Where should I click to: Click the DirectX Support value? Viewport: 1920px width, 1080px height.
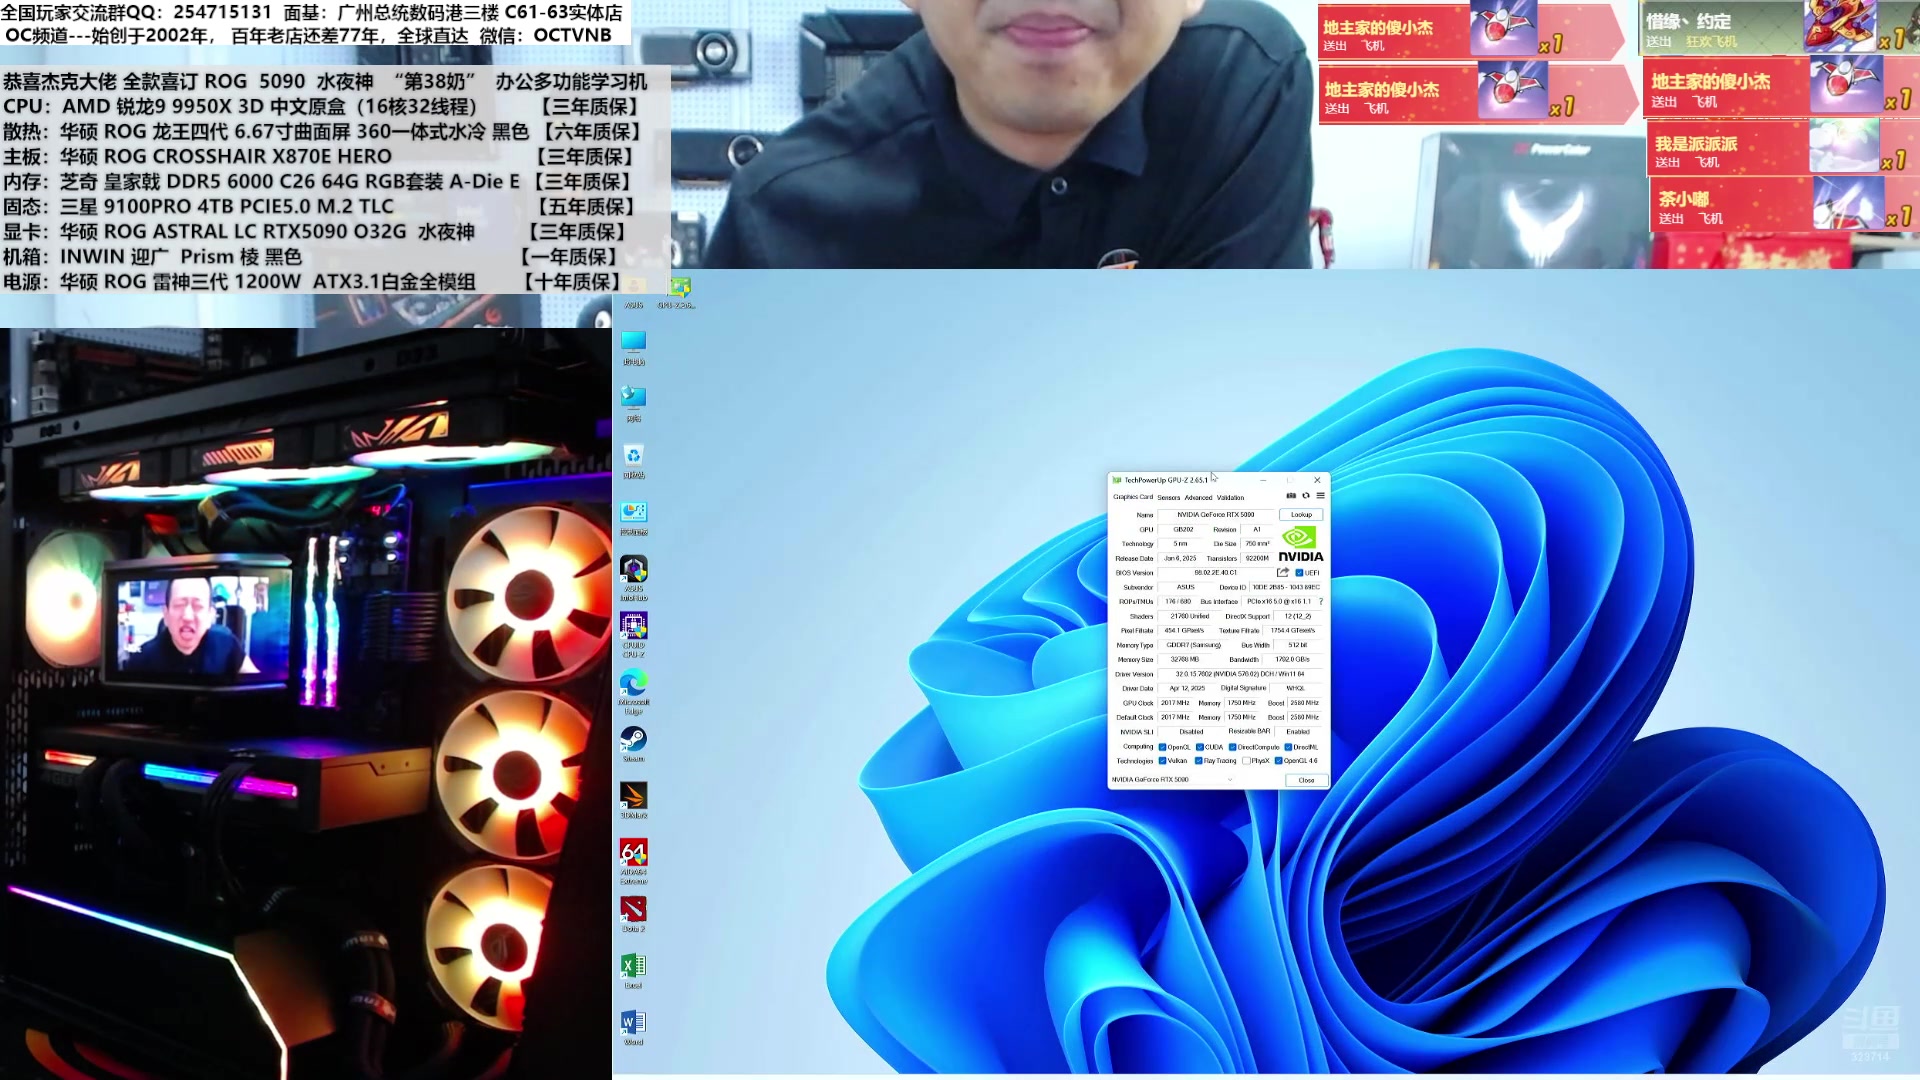click(x=1298, y=616)
